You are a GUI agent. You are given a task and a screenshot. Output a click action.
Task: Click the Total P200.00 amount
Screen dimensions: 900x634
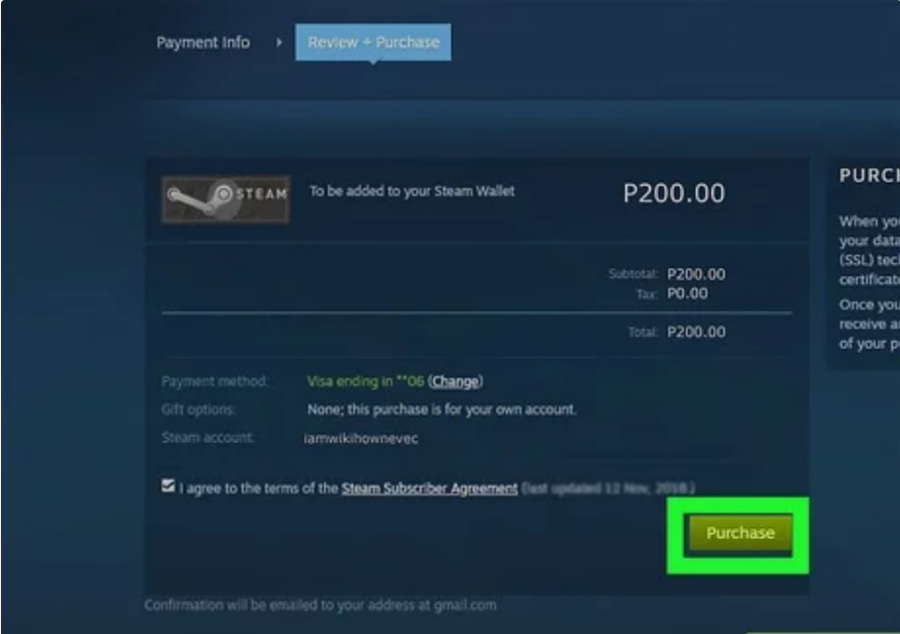tap(696, 332)
